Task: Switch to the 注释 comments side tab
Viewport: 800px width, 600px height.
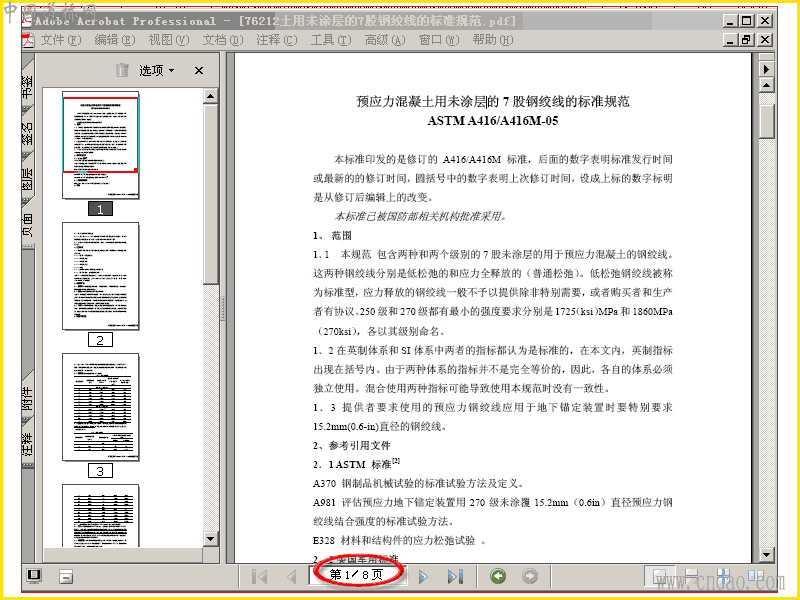Action: (28, 442)
